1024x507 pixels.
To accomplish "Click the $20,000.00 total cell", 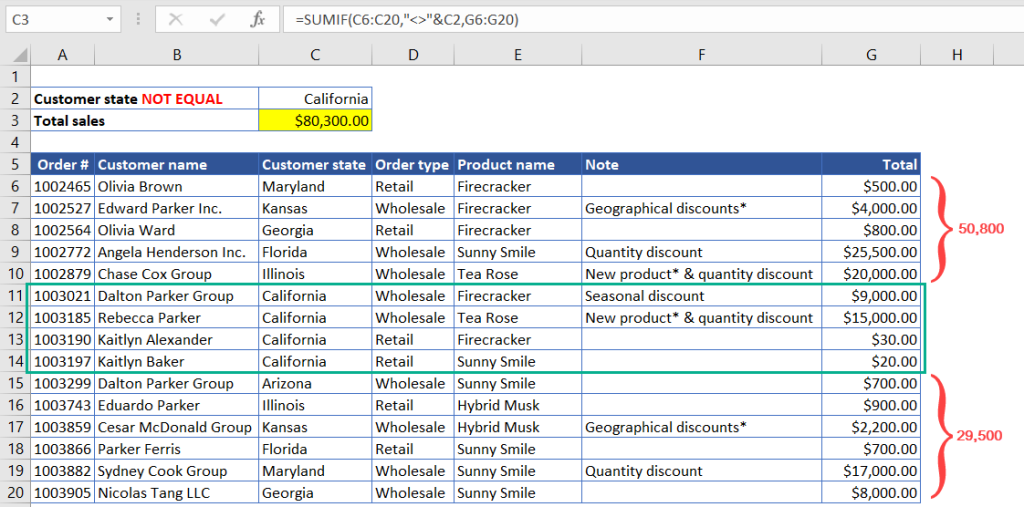I will click(871, 274).
